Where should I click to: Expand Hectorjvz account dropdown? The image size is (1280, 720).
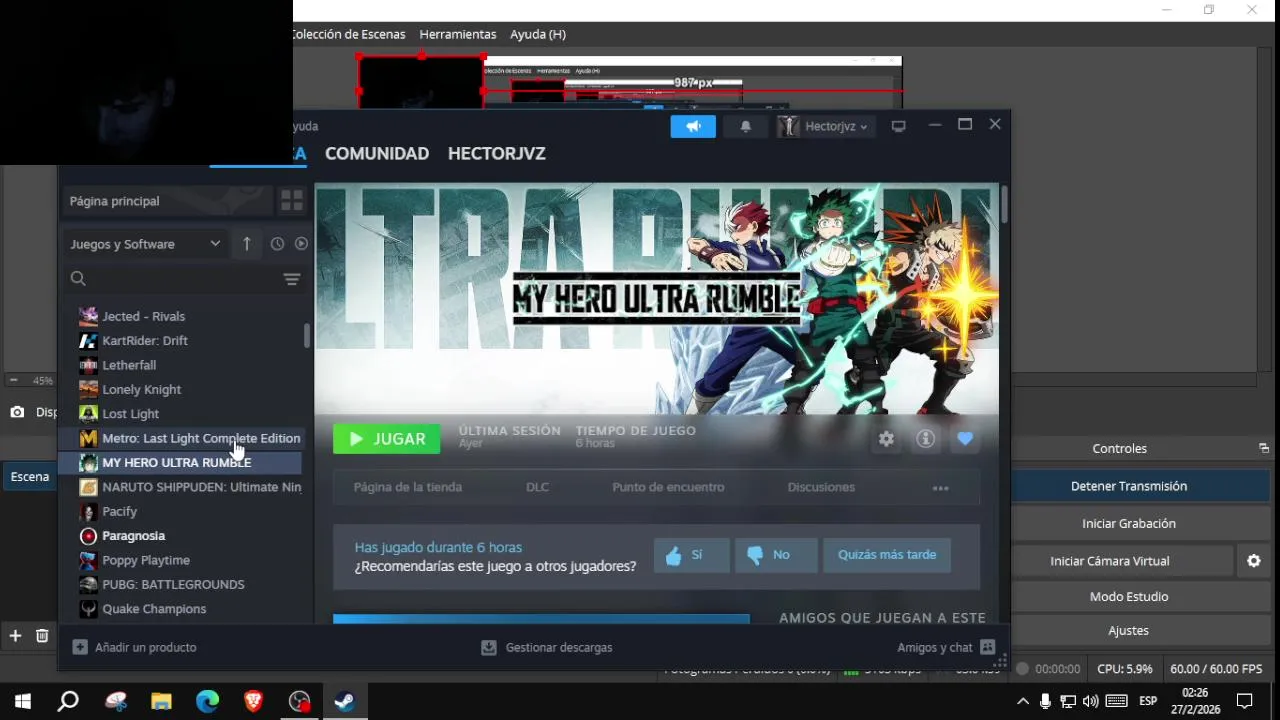[828, 126]
